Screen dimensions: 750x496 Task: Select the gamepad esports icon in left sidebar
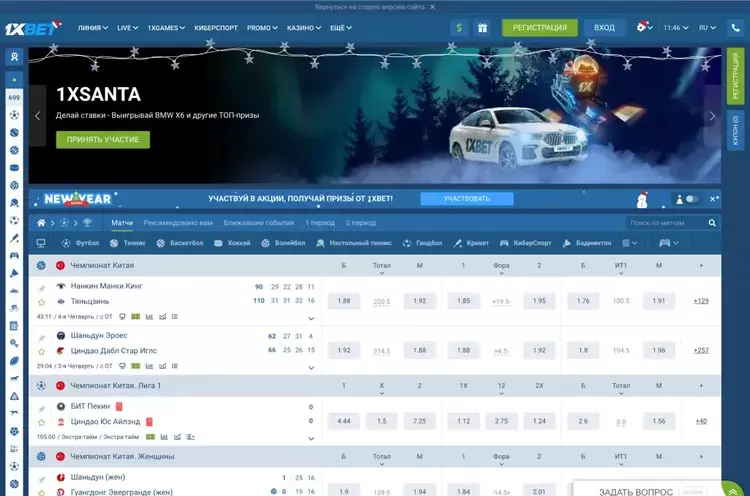(x=14, y=255)
